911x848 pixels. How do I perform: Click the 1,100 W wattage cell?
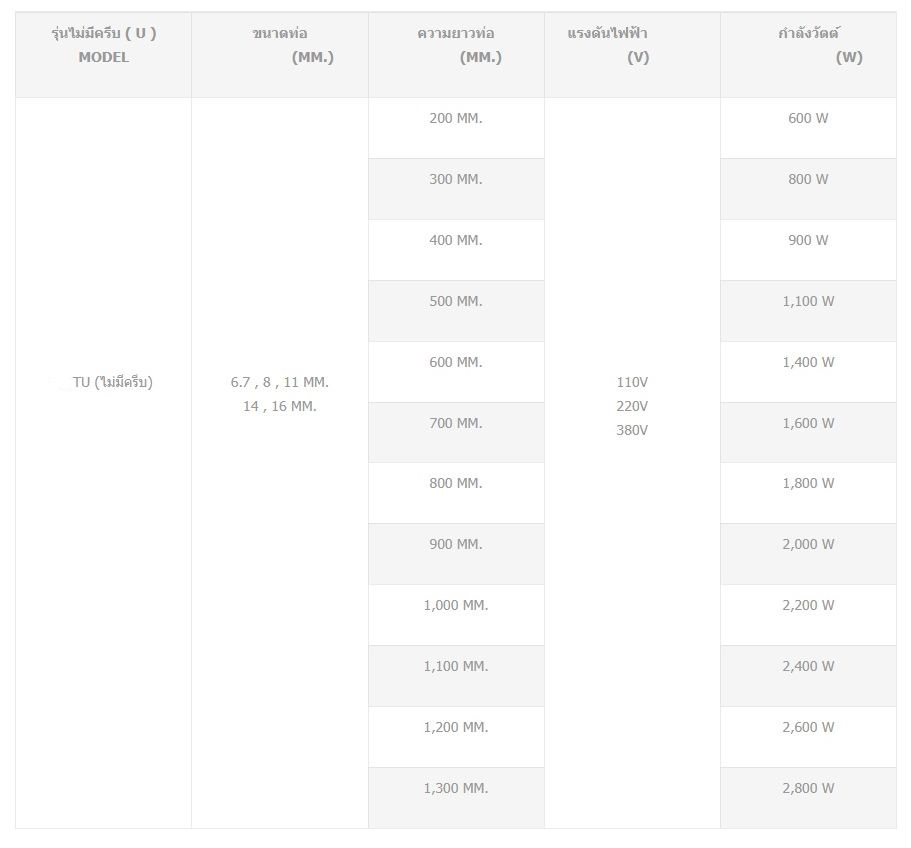coord(808,311)
